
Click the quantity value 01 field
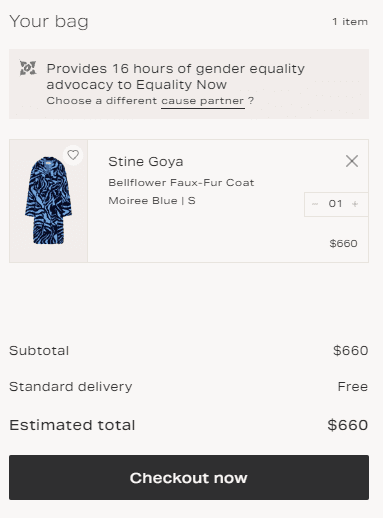point(335,204)
